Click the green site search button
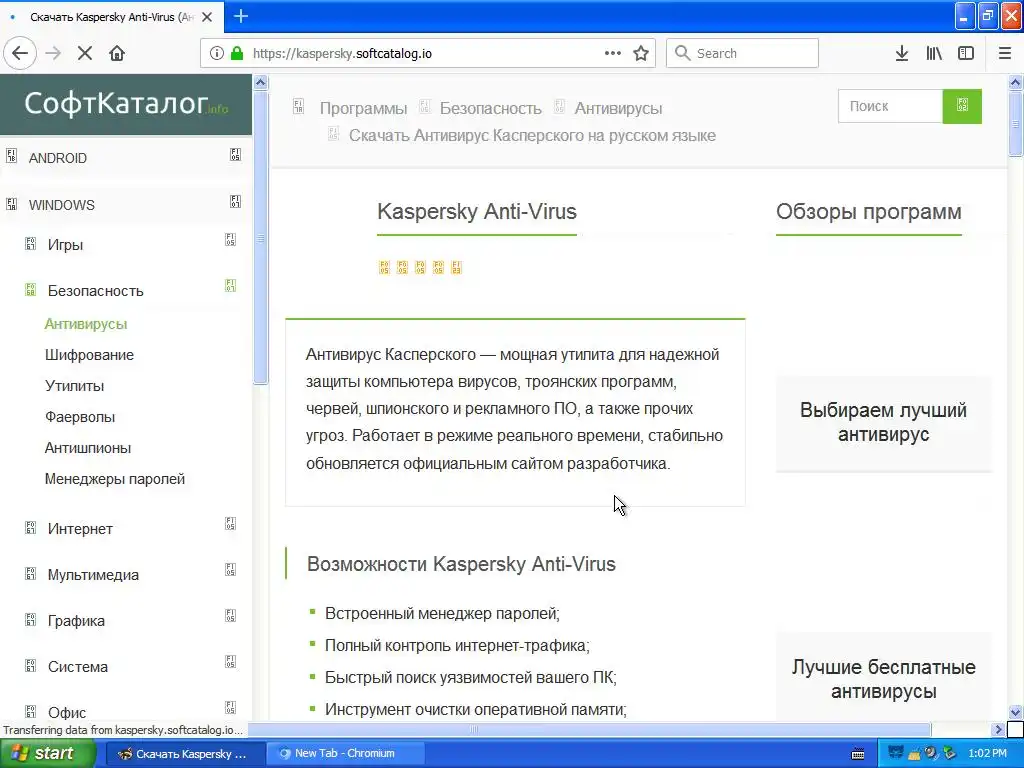The image size is (1024, 768). (962, 106)
